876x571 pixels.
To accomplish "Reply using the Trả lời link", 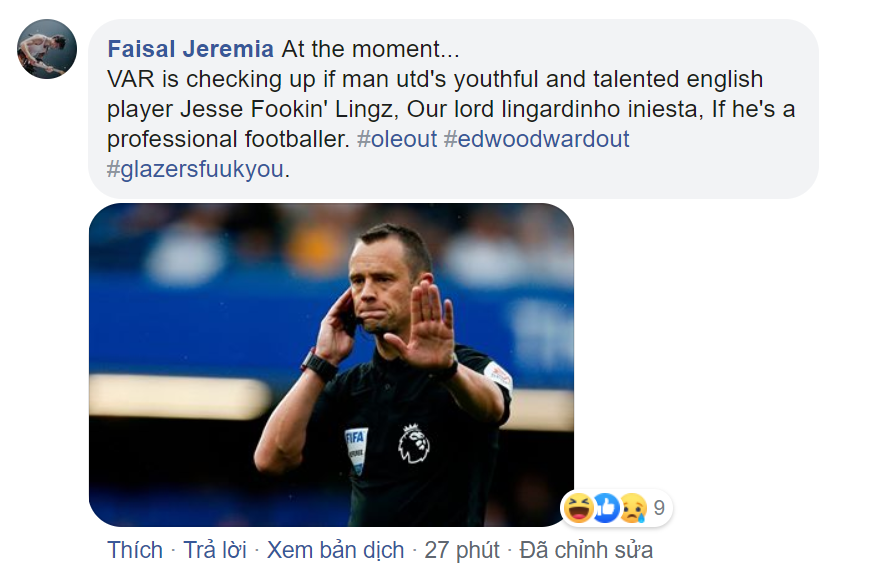I will click(x=214, y=550).
